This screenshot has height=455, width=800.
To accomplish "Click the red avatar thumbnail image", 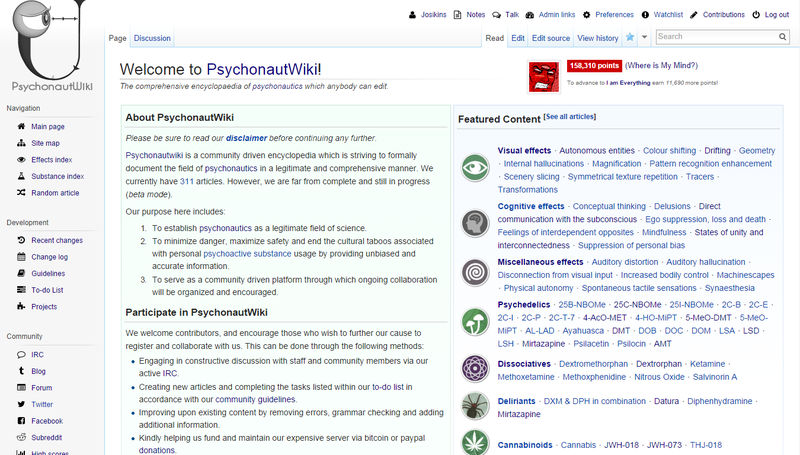I will 545,77.
